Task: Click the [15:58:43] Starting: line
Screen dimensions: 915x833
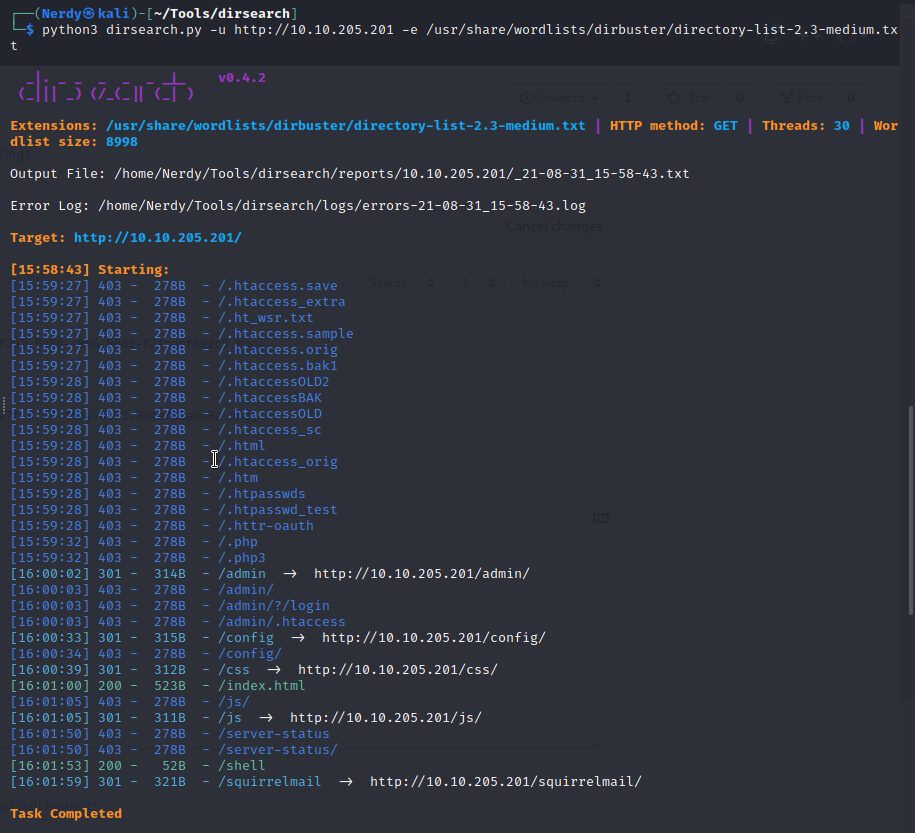Action: click(x=90, y=270)
